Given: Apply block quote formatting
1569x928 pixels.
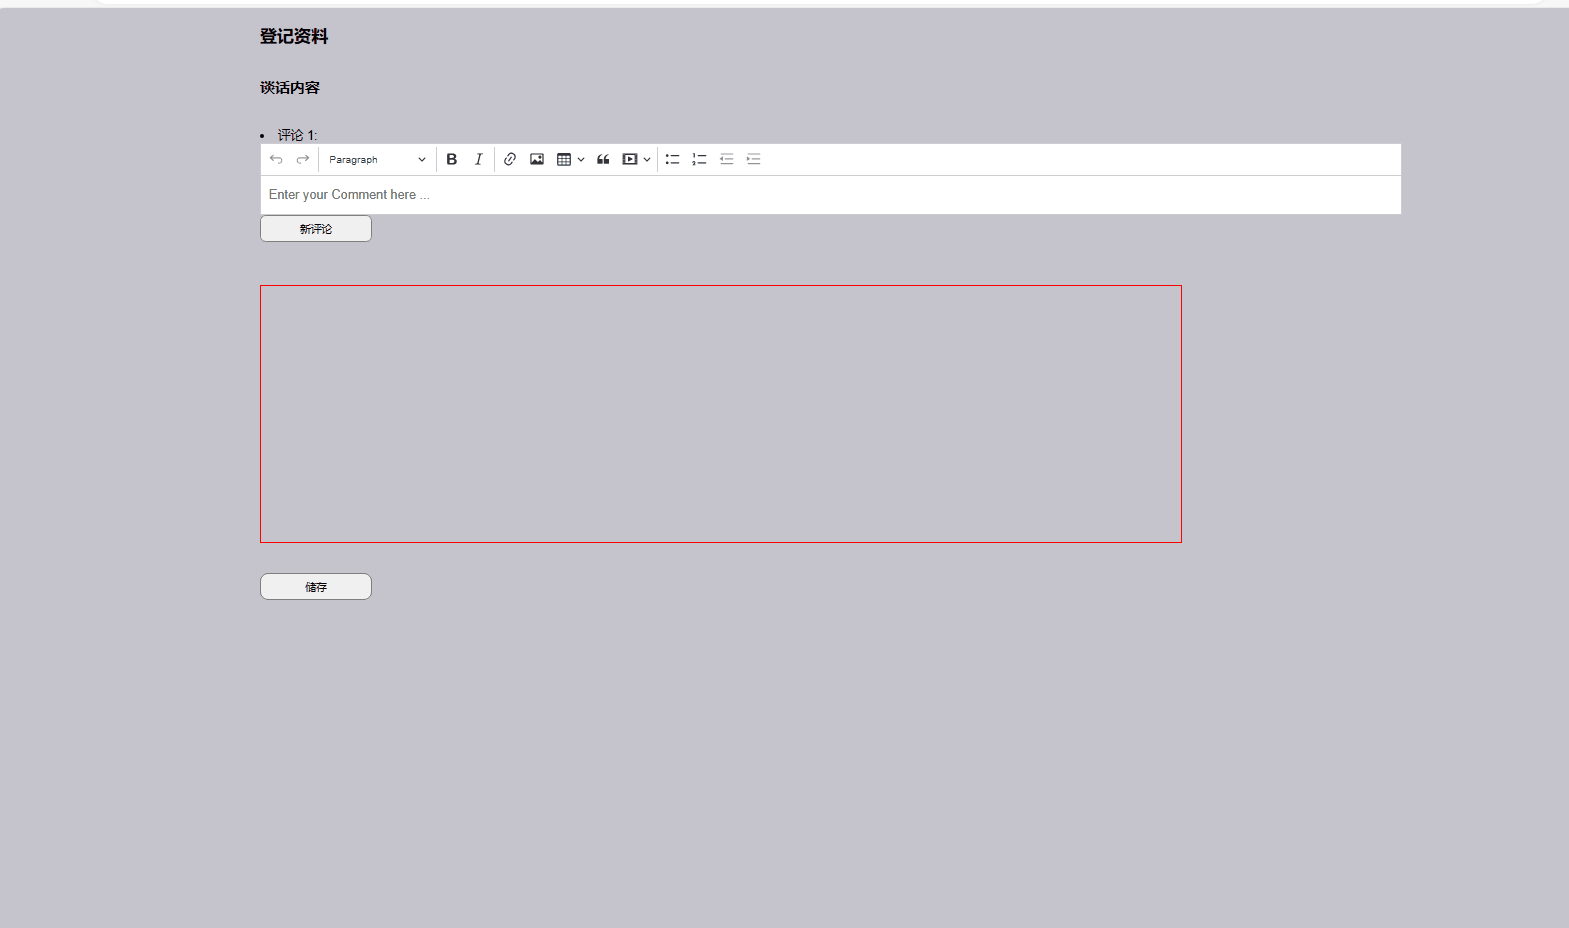Looking at the screenshot, I should 603,159.
